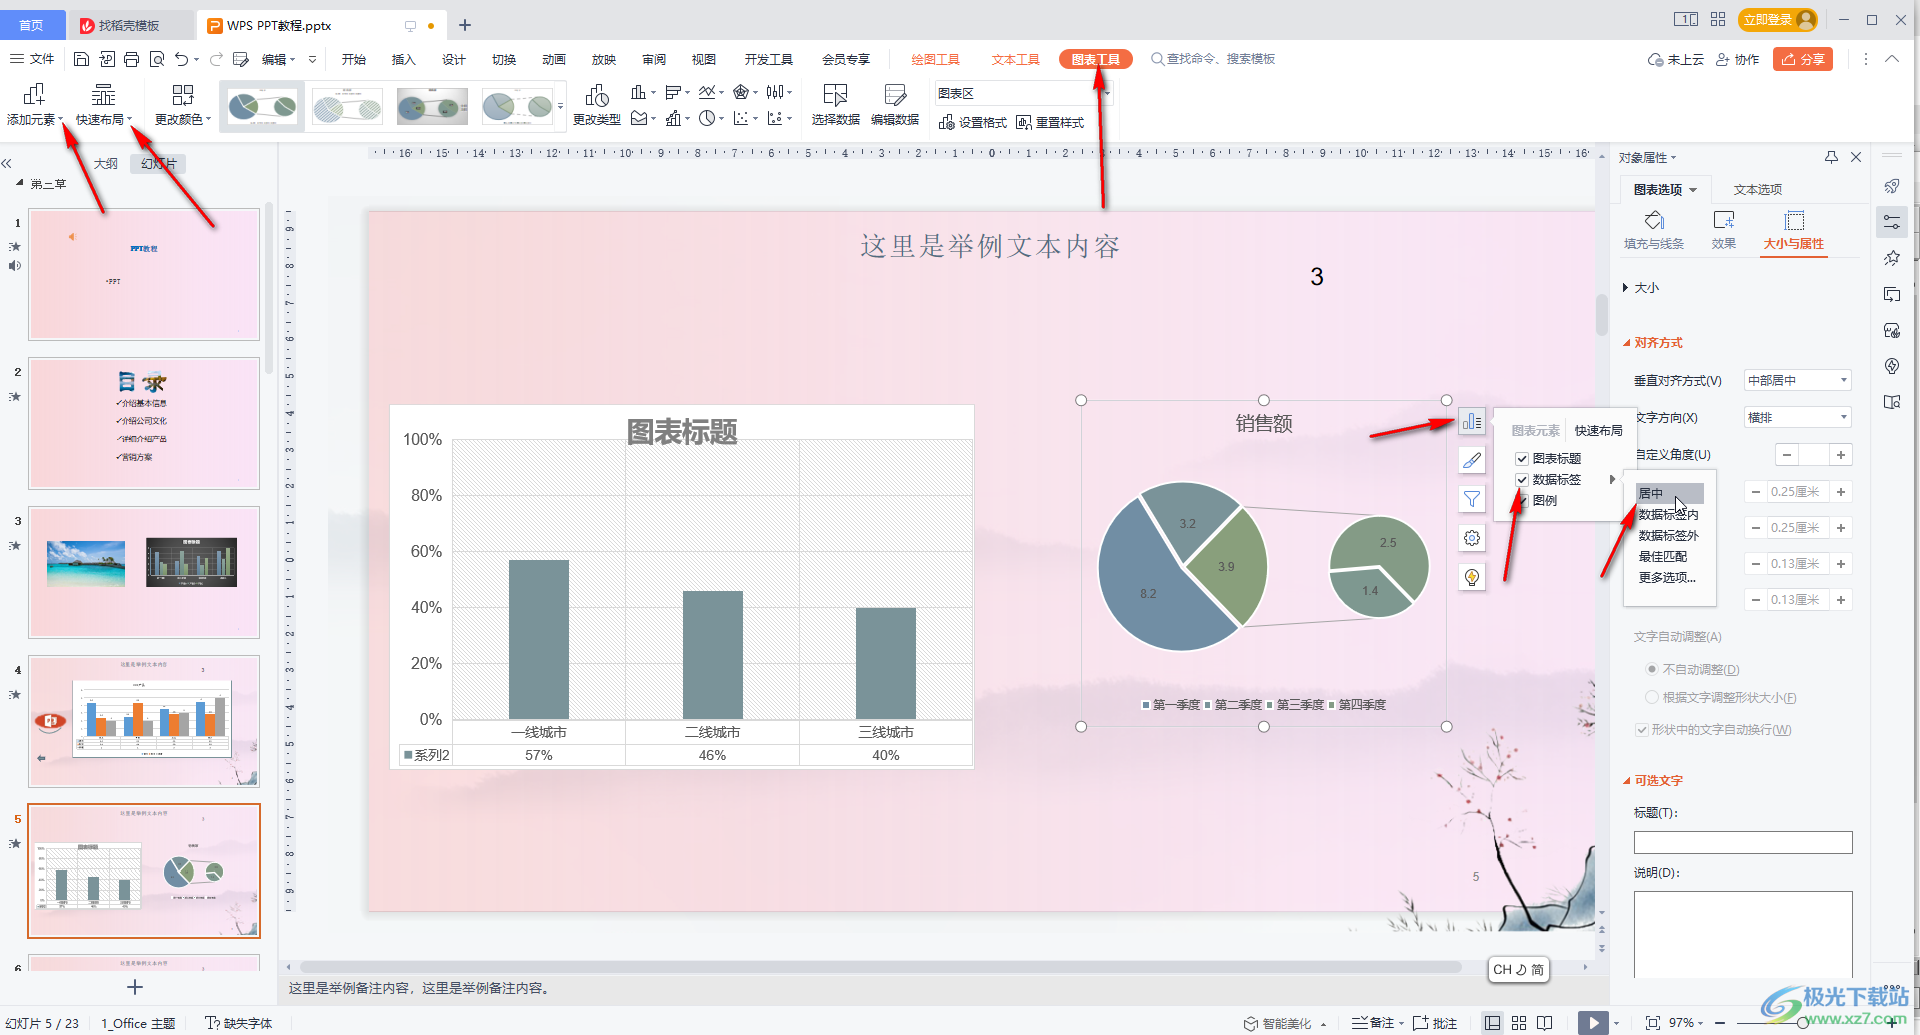Open 文字方向 dropdown showing 横排
Viewport: 1920px width, 1035px height.
point(1798,417)
